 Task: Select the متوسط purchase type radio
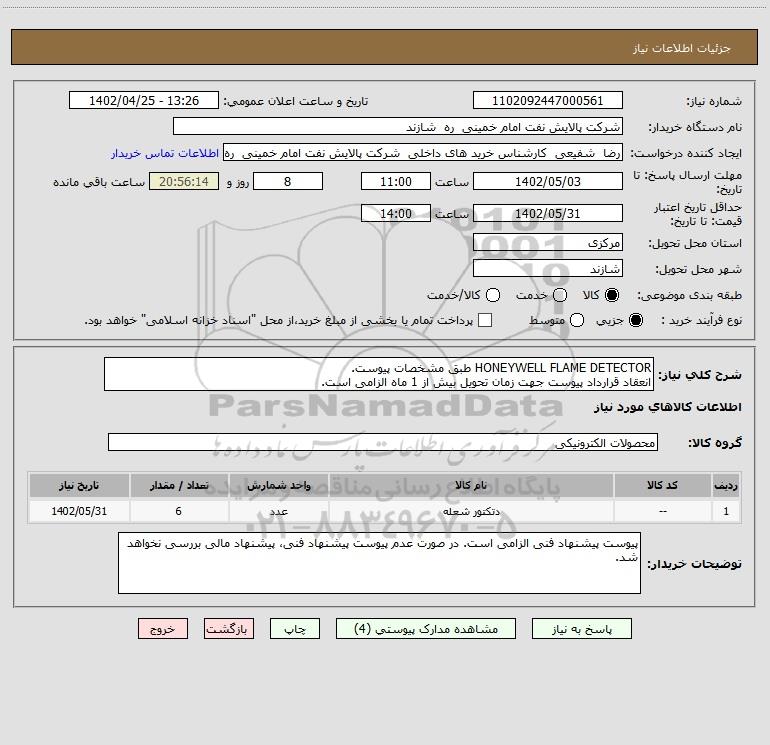click(x=577, y=320)
